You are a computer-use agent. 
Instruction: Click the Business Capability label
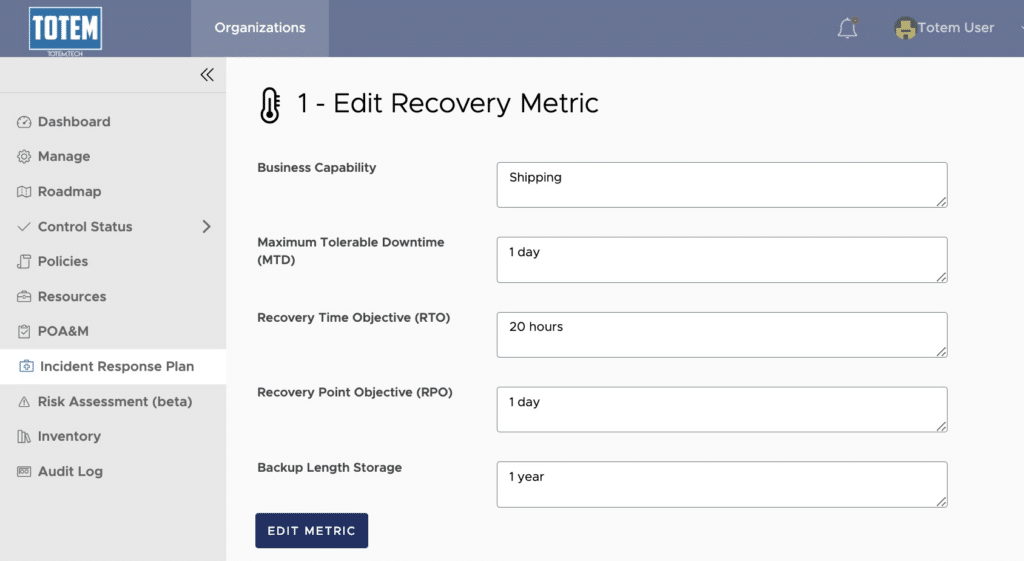317,168
